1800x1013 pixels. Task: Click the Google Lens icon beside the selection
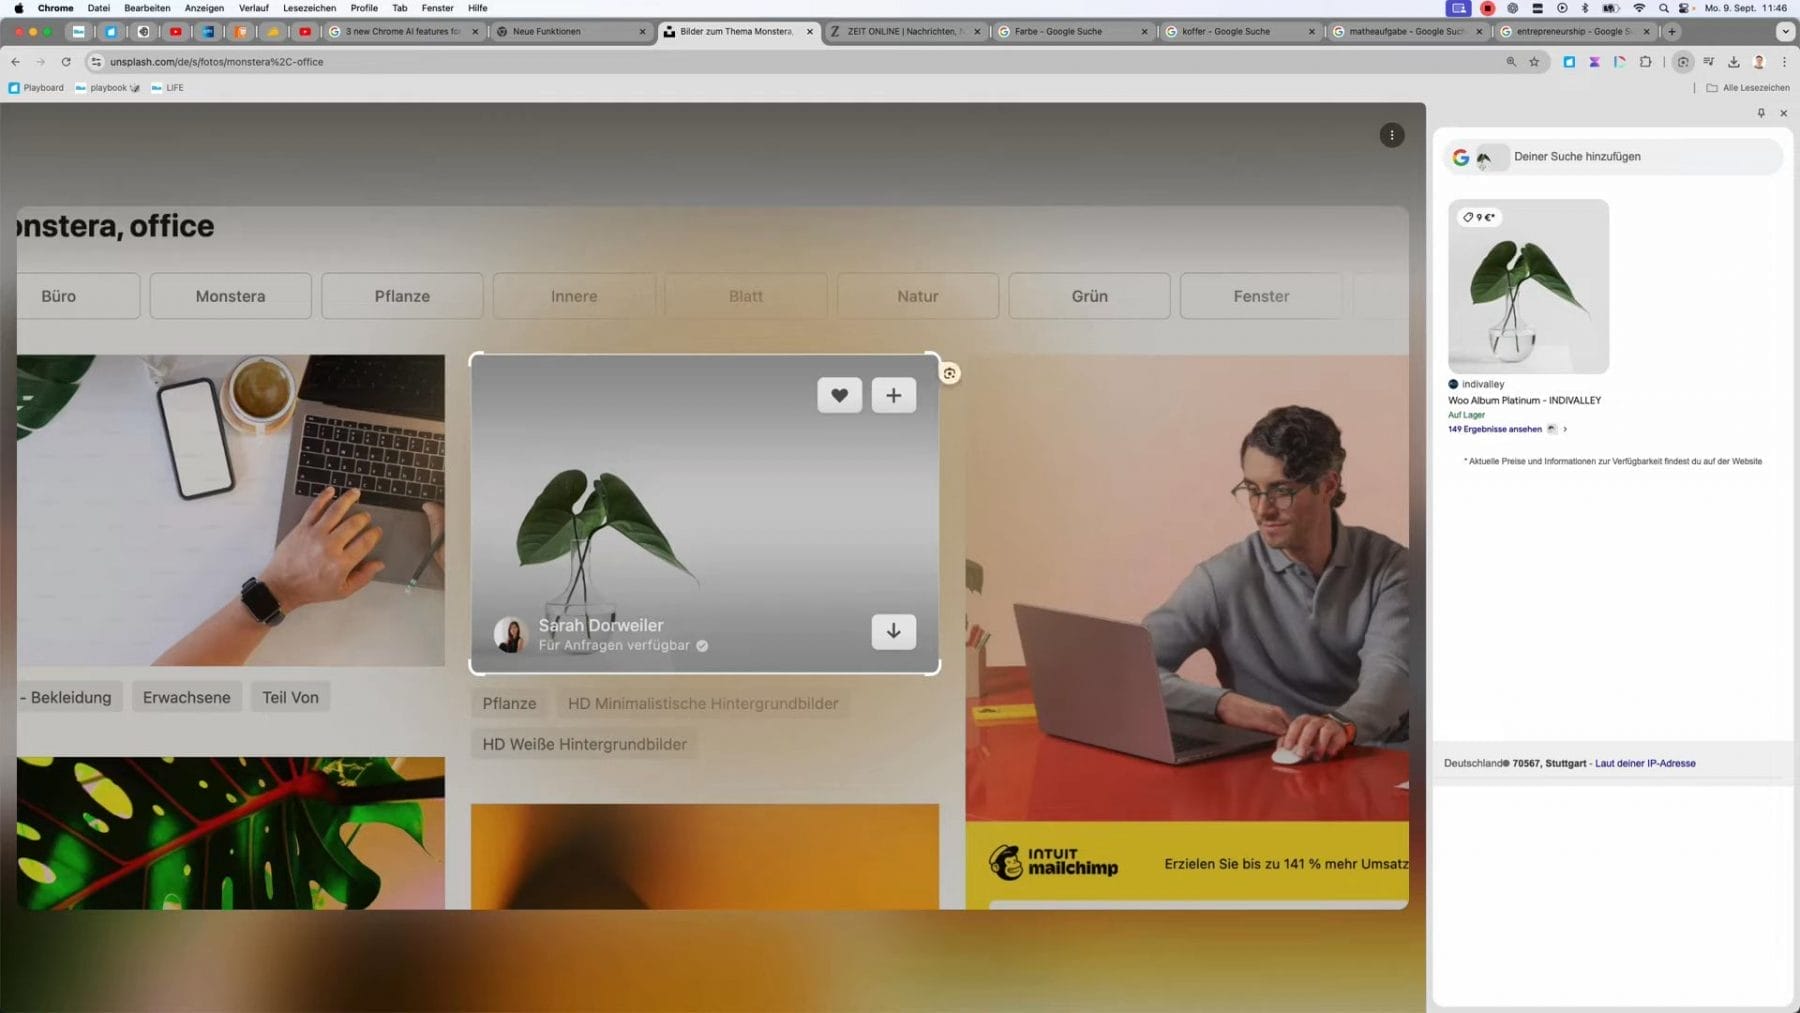pyautogui.click(x=949, y=373)
